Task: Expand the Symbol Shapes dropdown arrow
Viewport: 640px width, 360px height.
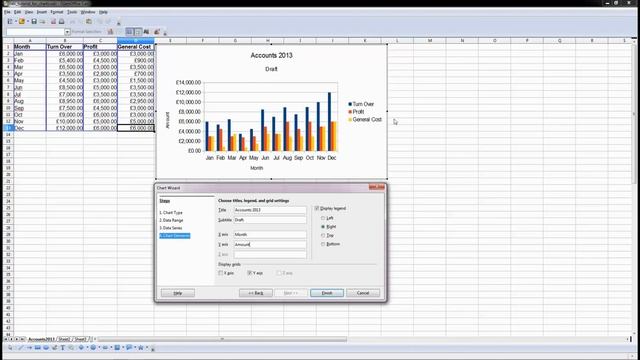Action: pos(99,348)
